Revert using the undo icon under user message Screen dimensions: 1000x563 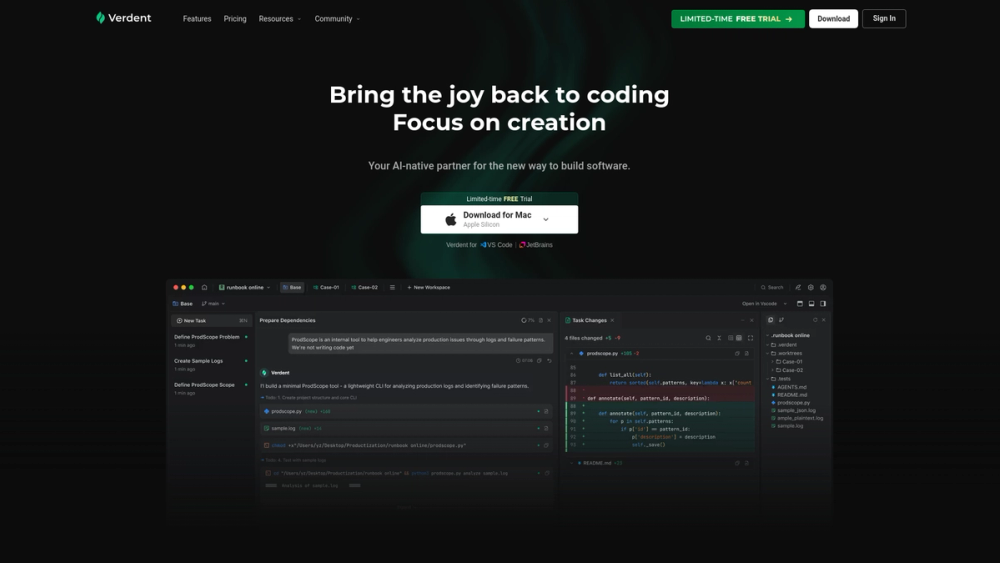click(549, 361)
